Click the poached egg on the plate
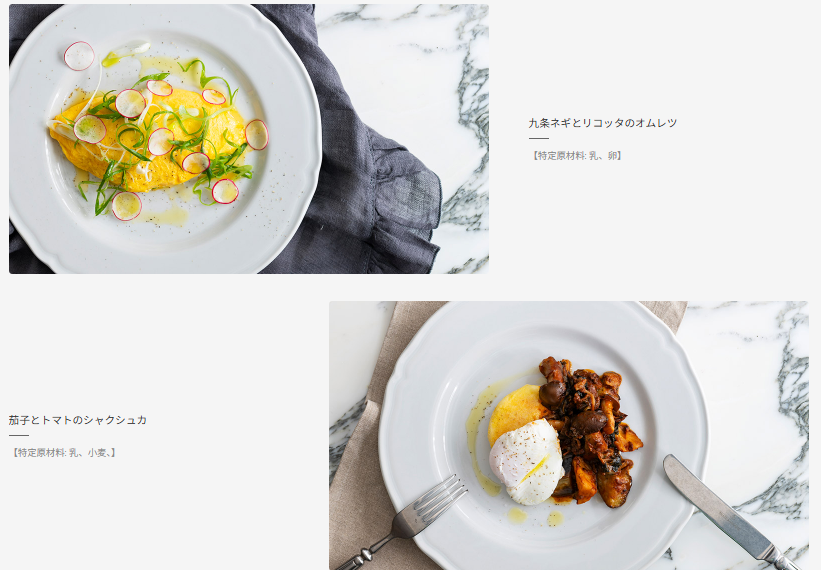 click(x=527, y=462)
